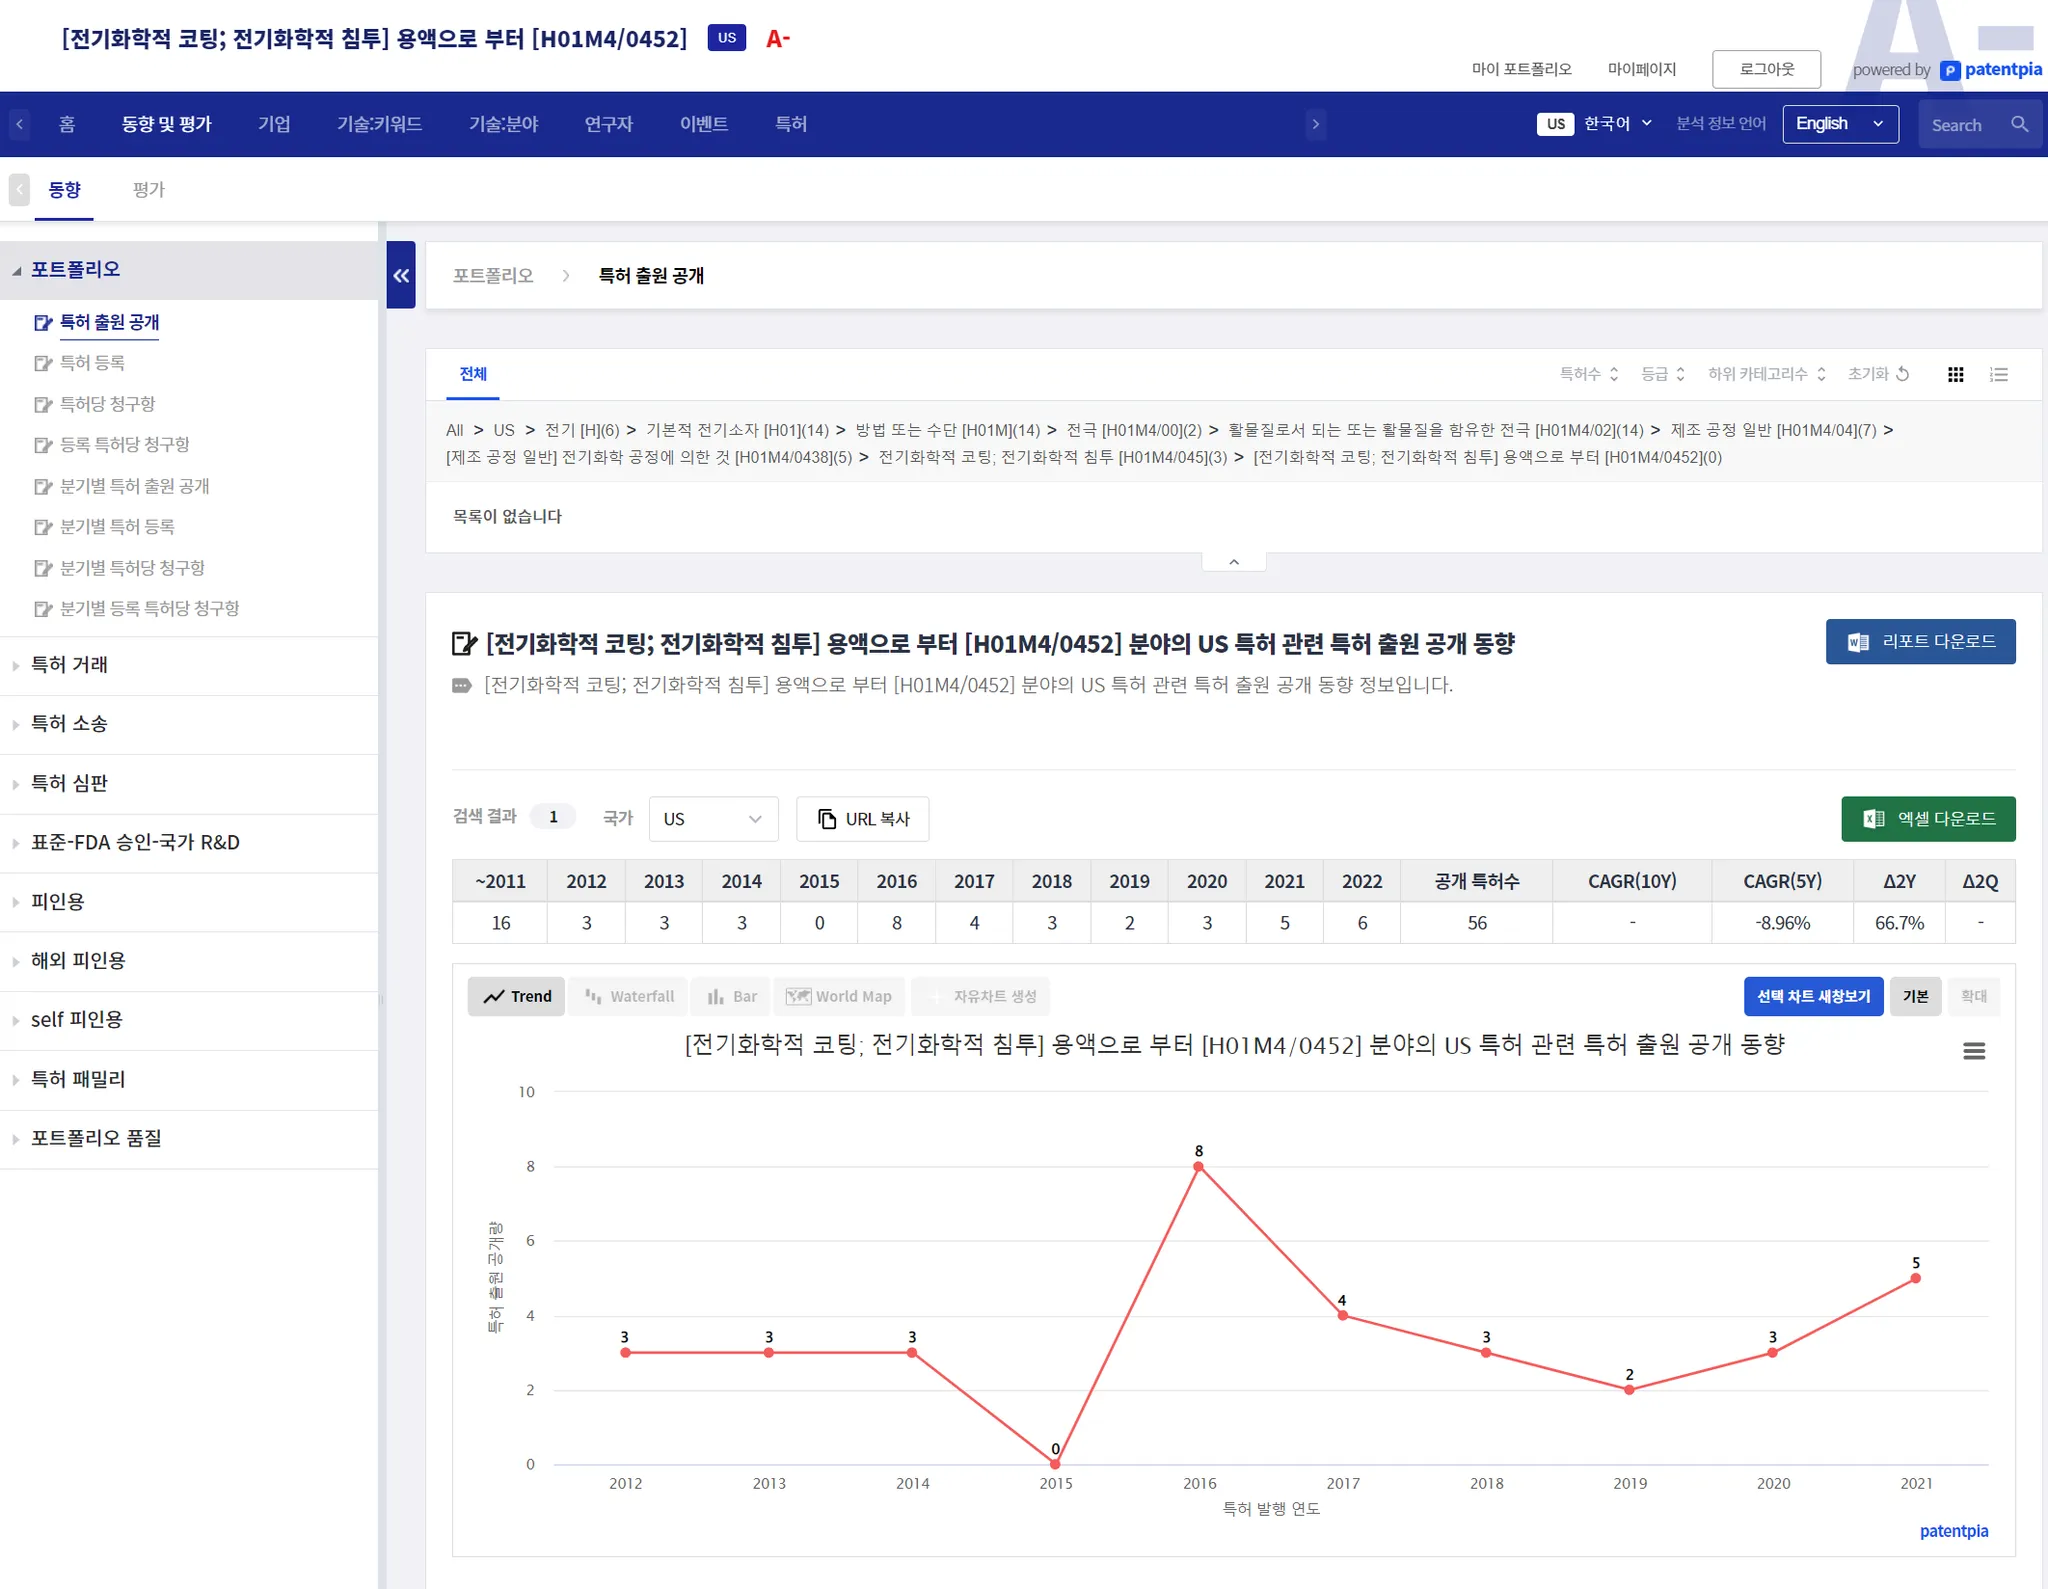Open the 평가 tab

148,190
